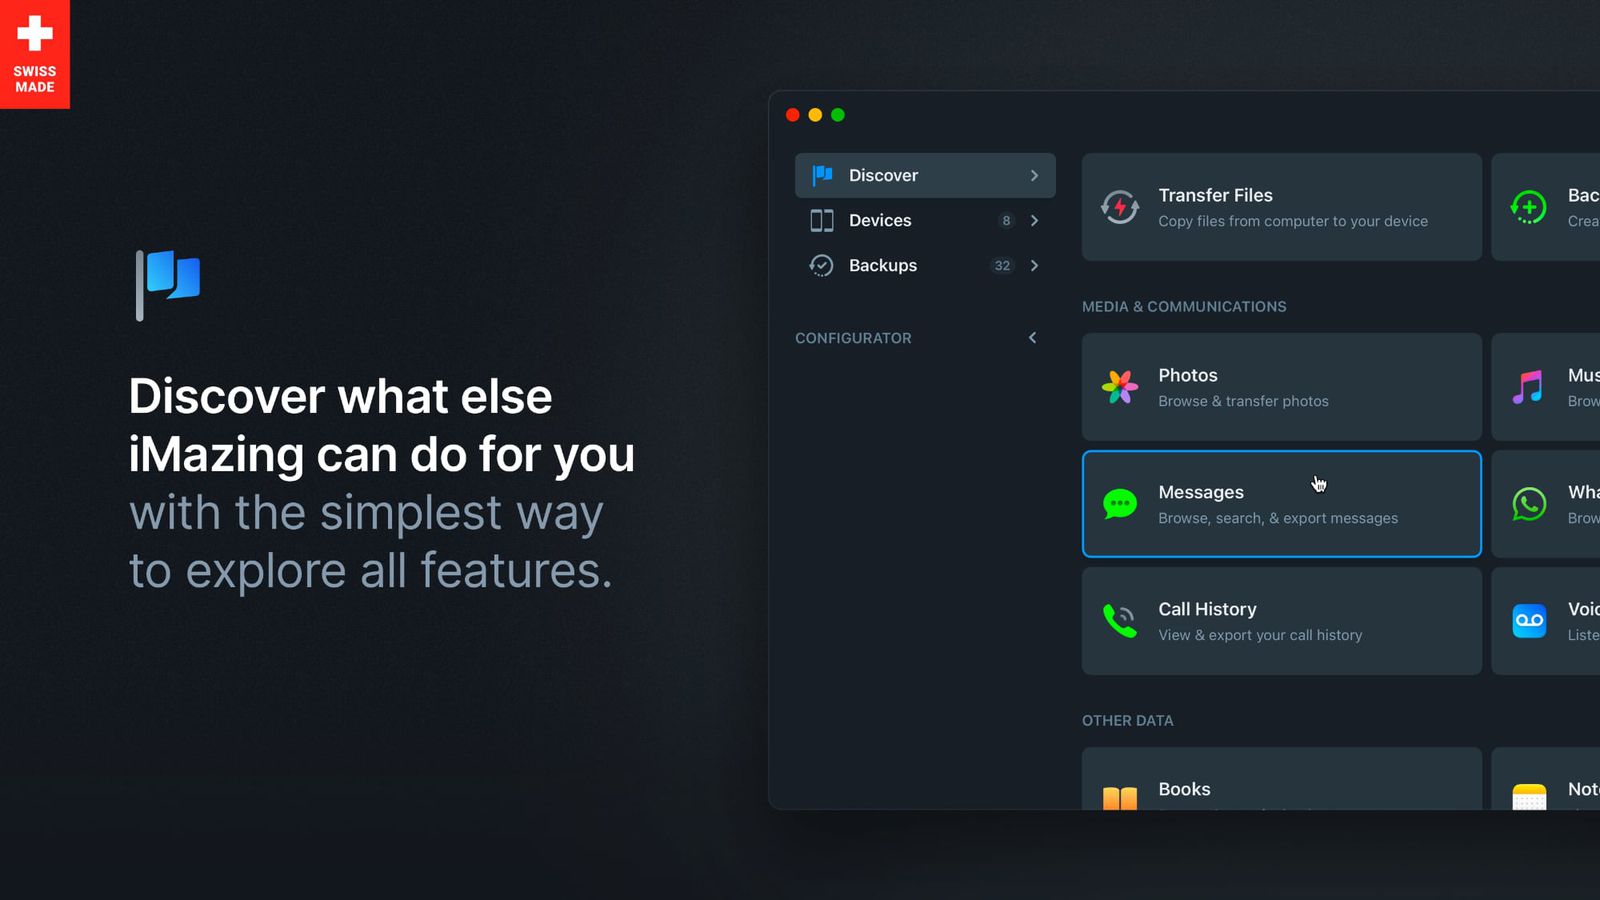Expand the Discover chevron arrow

(x=1034, y=175)
